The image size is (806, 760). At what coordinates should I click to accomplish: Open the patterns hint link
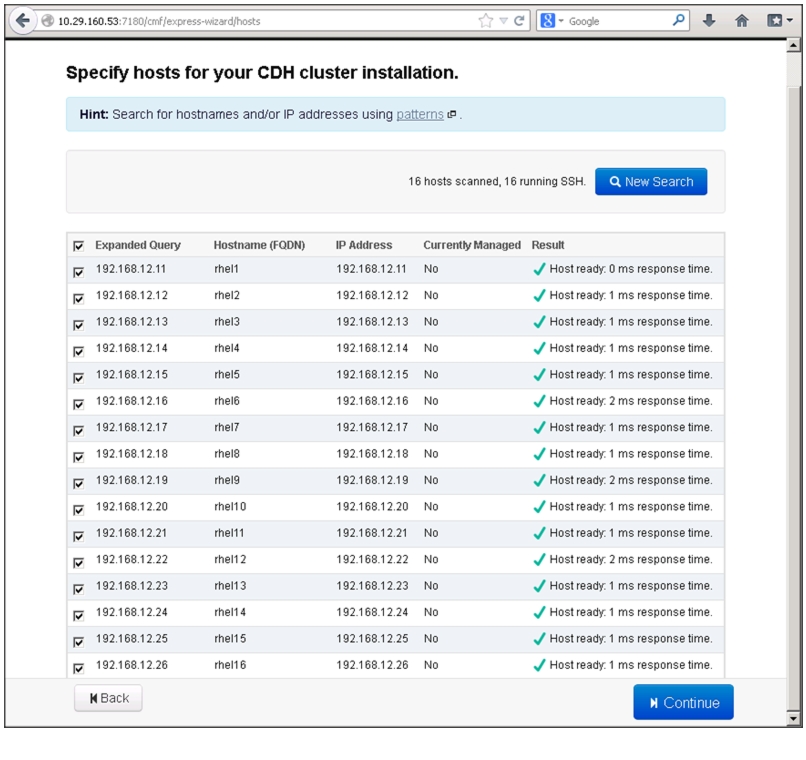coord(419,115)
